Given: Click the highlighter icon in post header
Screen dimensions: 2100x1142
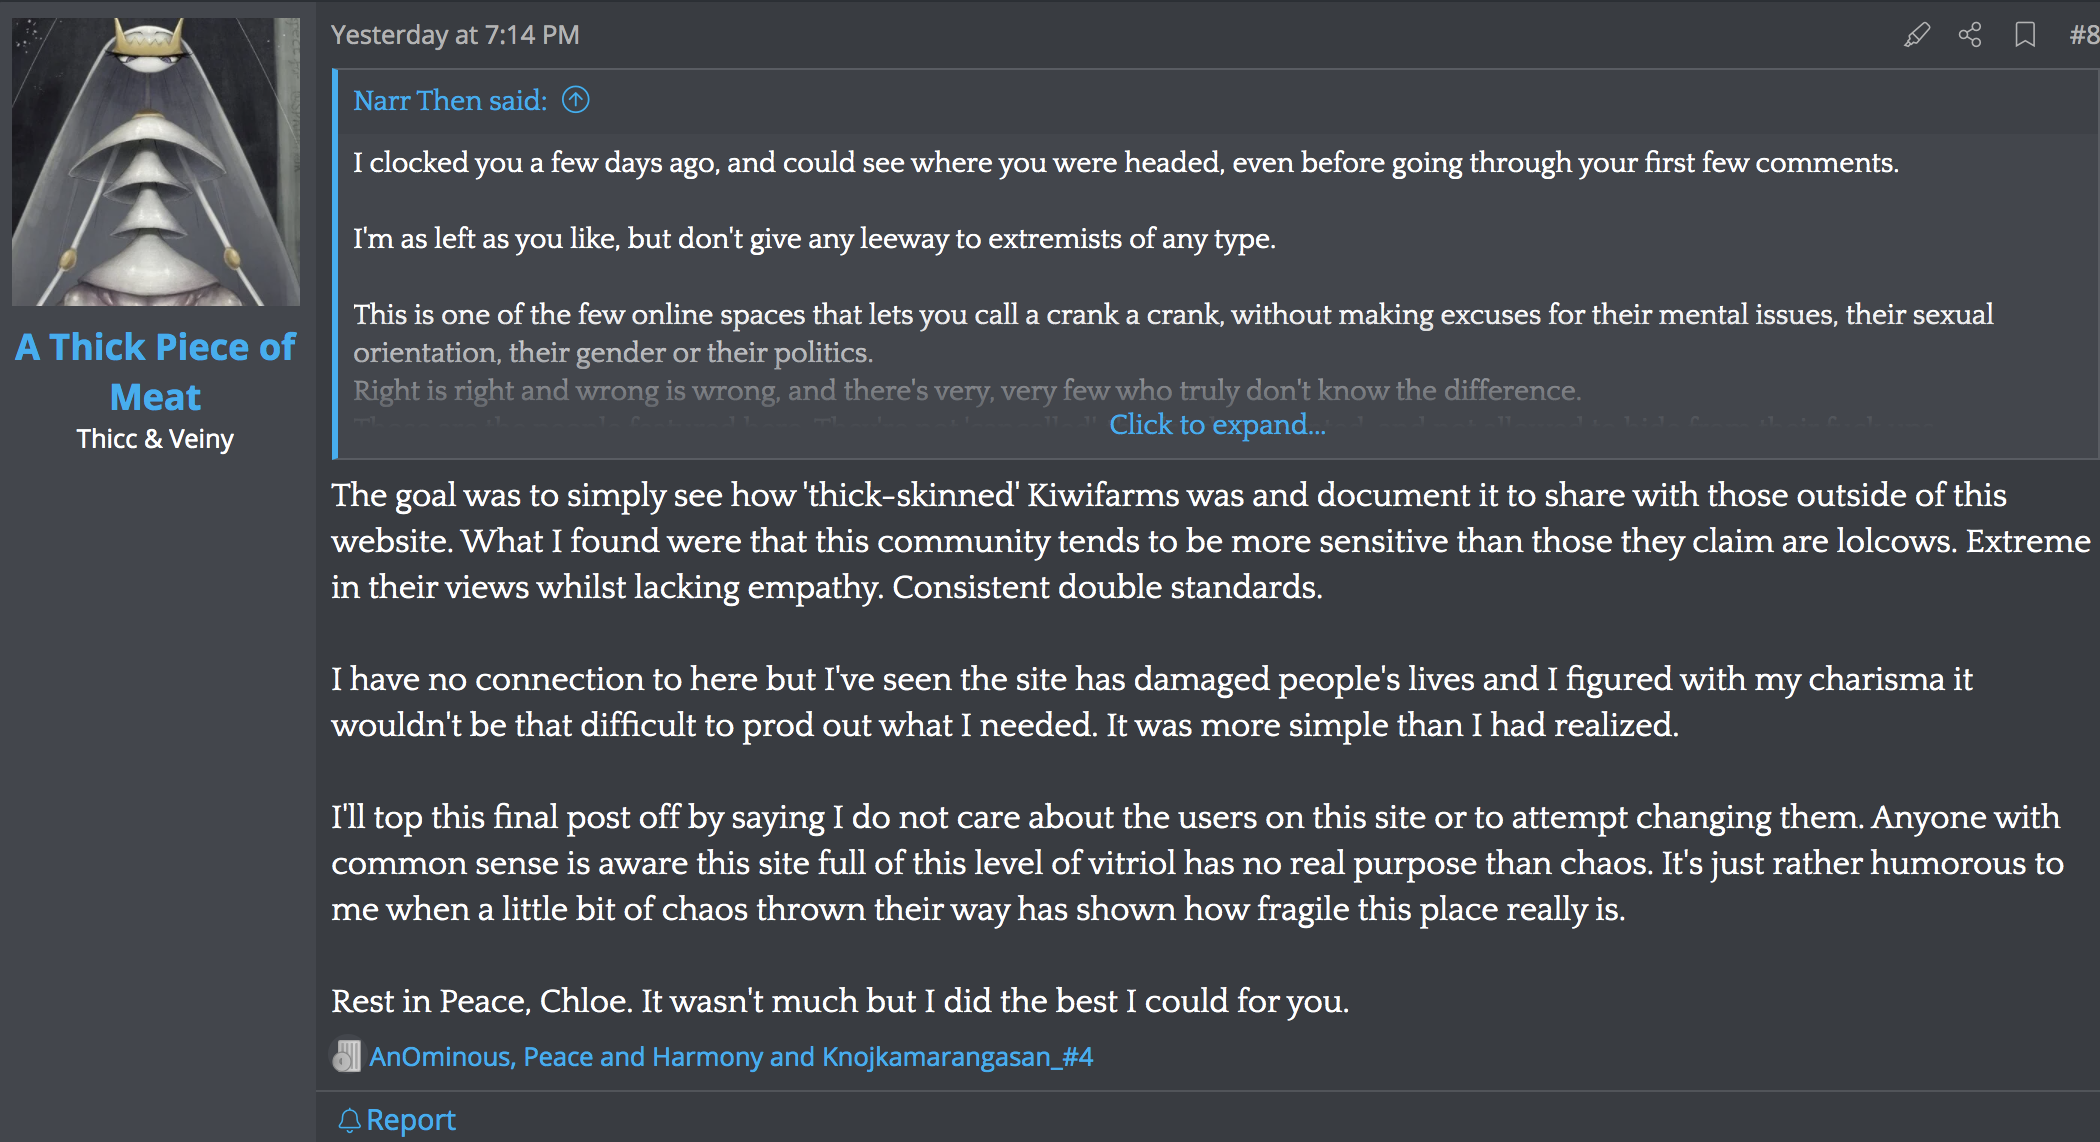Looking at the screenshot, I should pos(1916,35).
